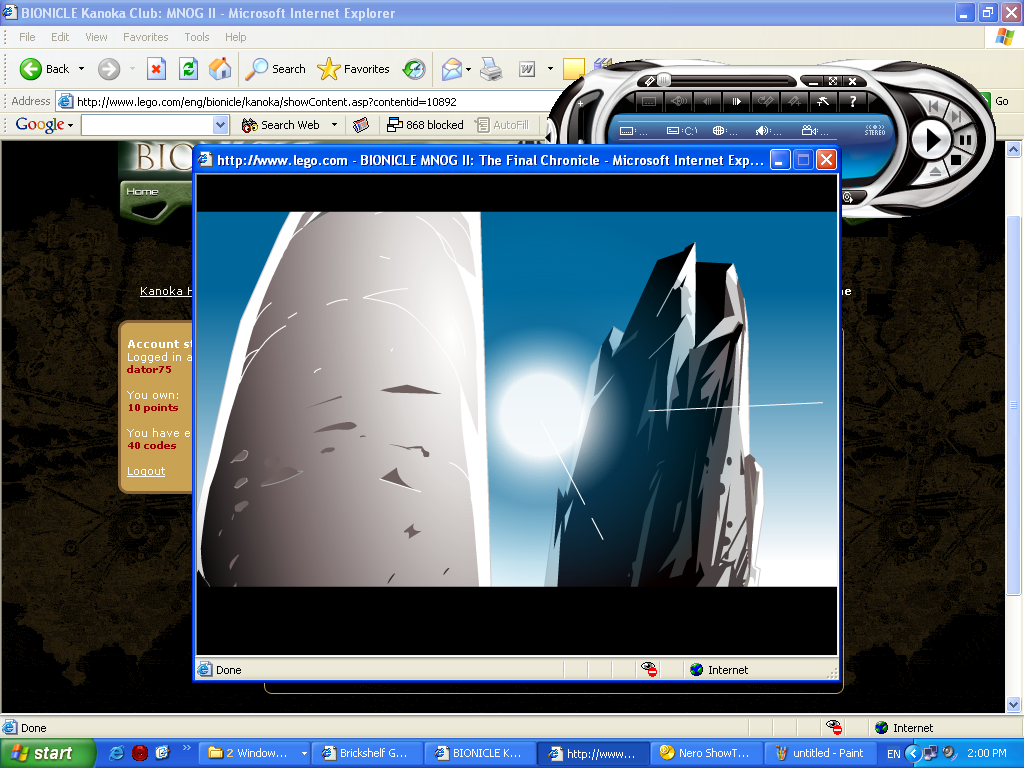Click the media player settings hammer icon
This screenshot has height=768, width=1024.
[823, 101]
